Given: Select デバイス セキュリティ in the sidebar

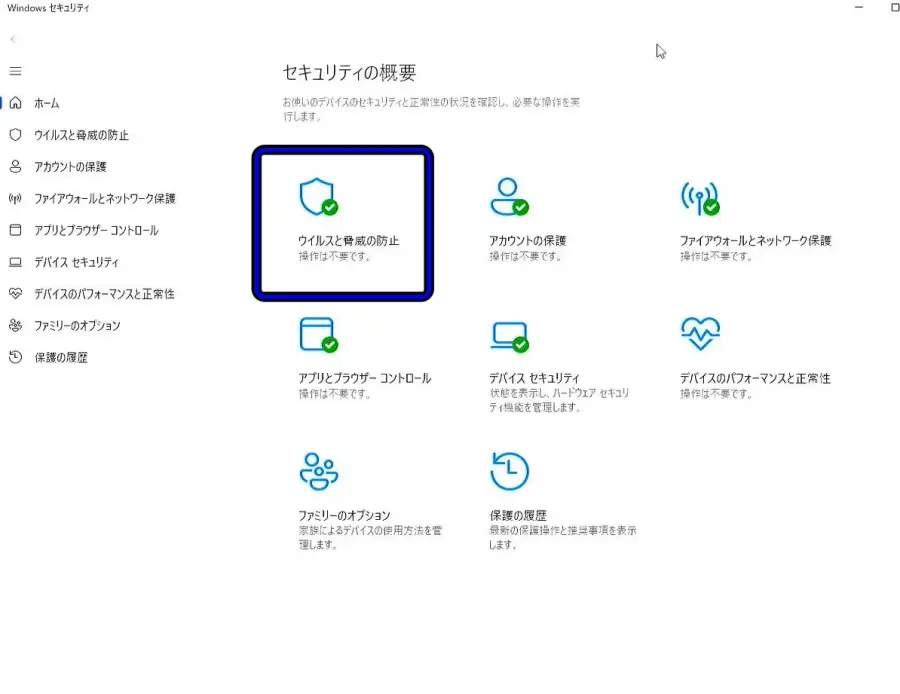Looking at the screenshot, I should pyautogui.click(x=76, y=262).
